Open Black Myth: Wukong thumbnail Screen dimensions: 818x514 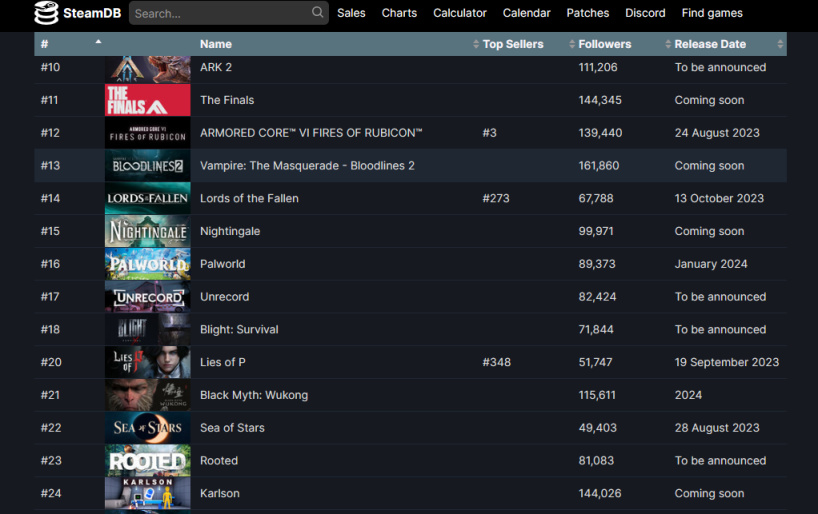(x=148, y=395)
